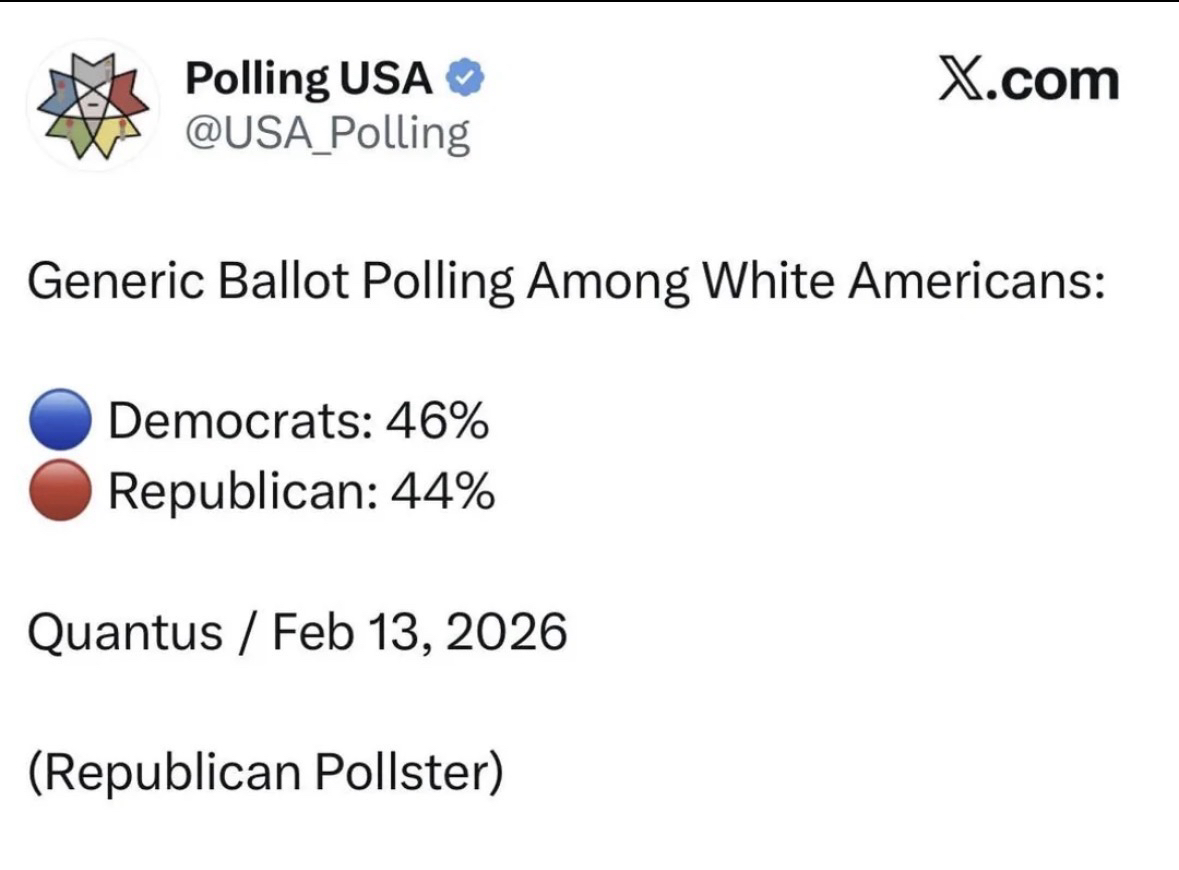Click the Republican: 44% line
This screenshot has height=870, width=1179.
(300, 492)
